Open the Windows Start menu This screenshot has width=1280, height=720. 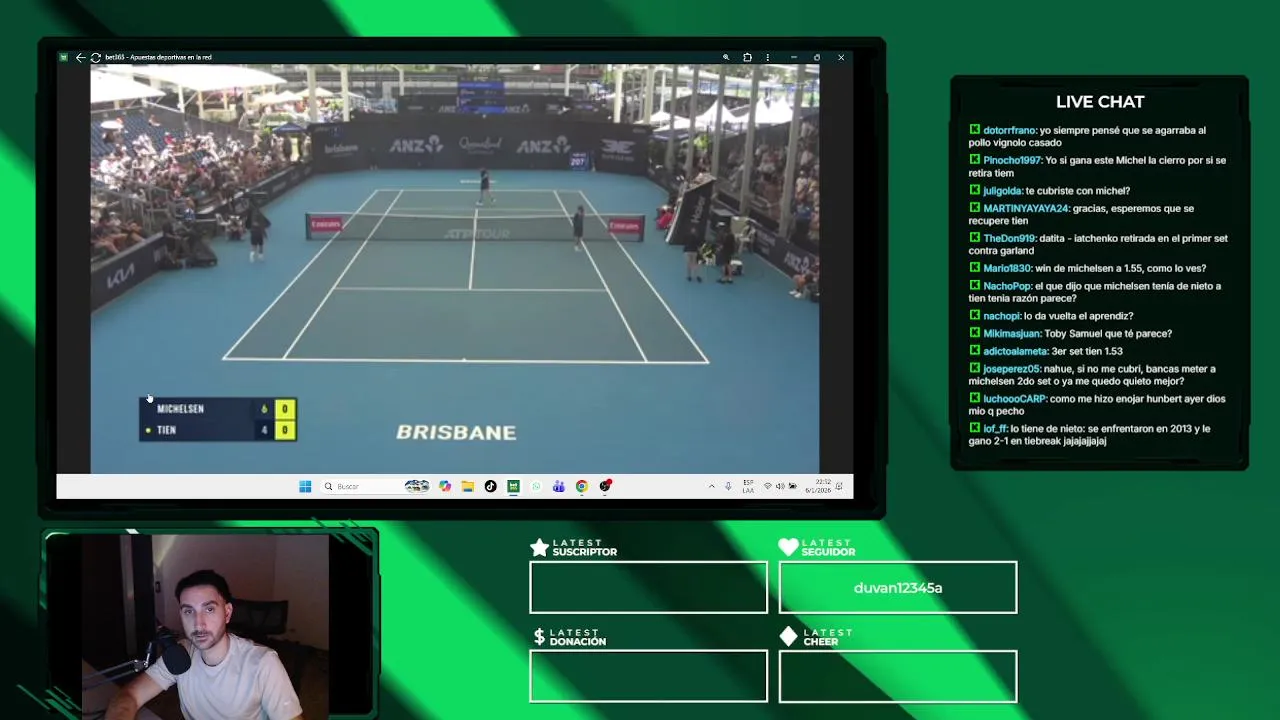point(305,487)
